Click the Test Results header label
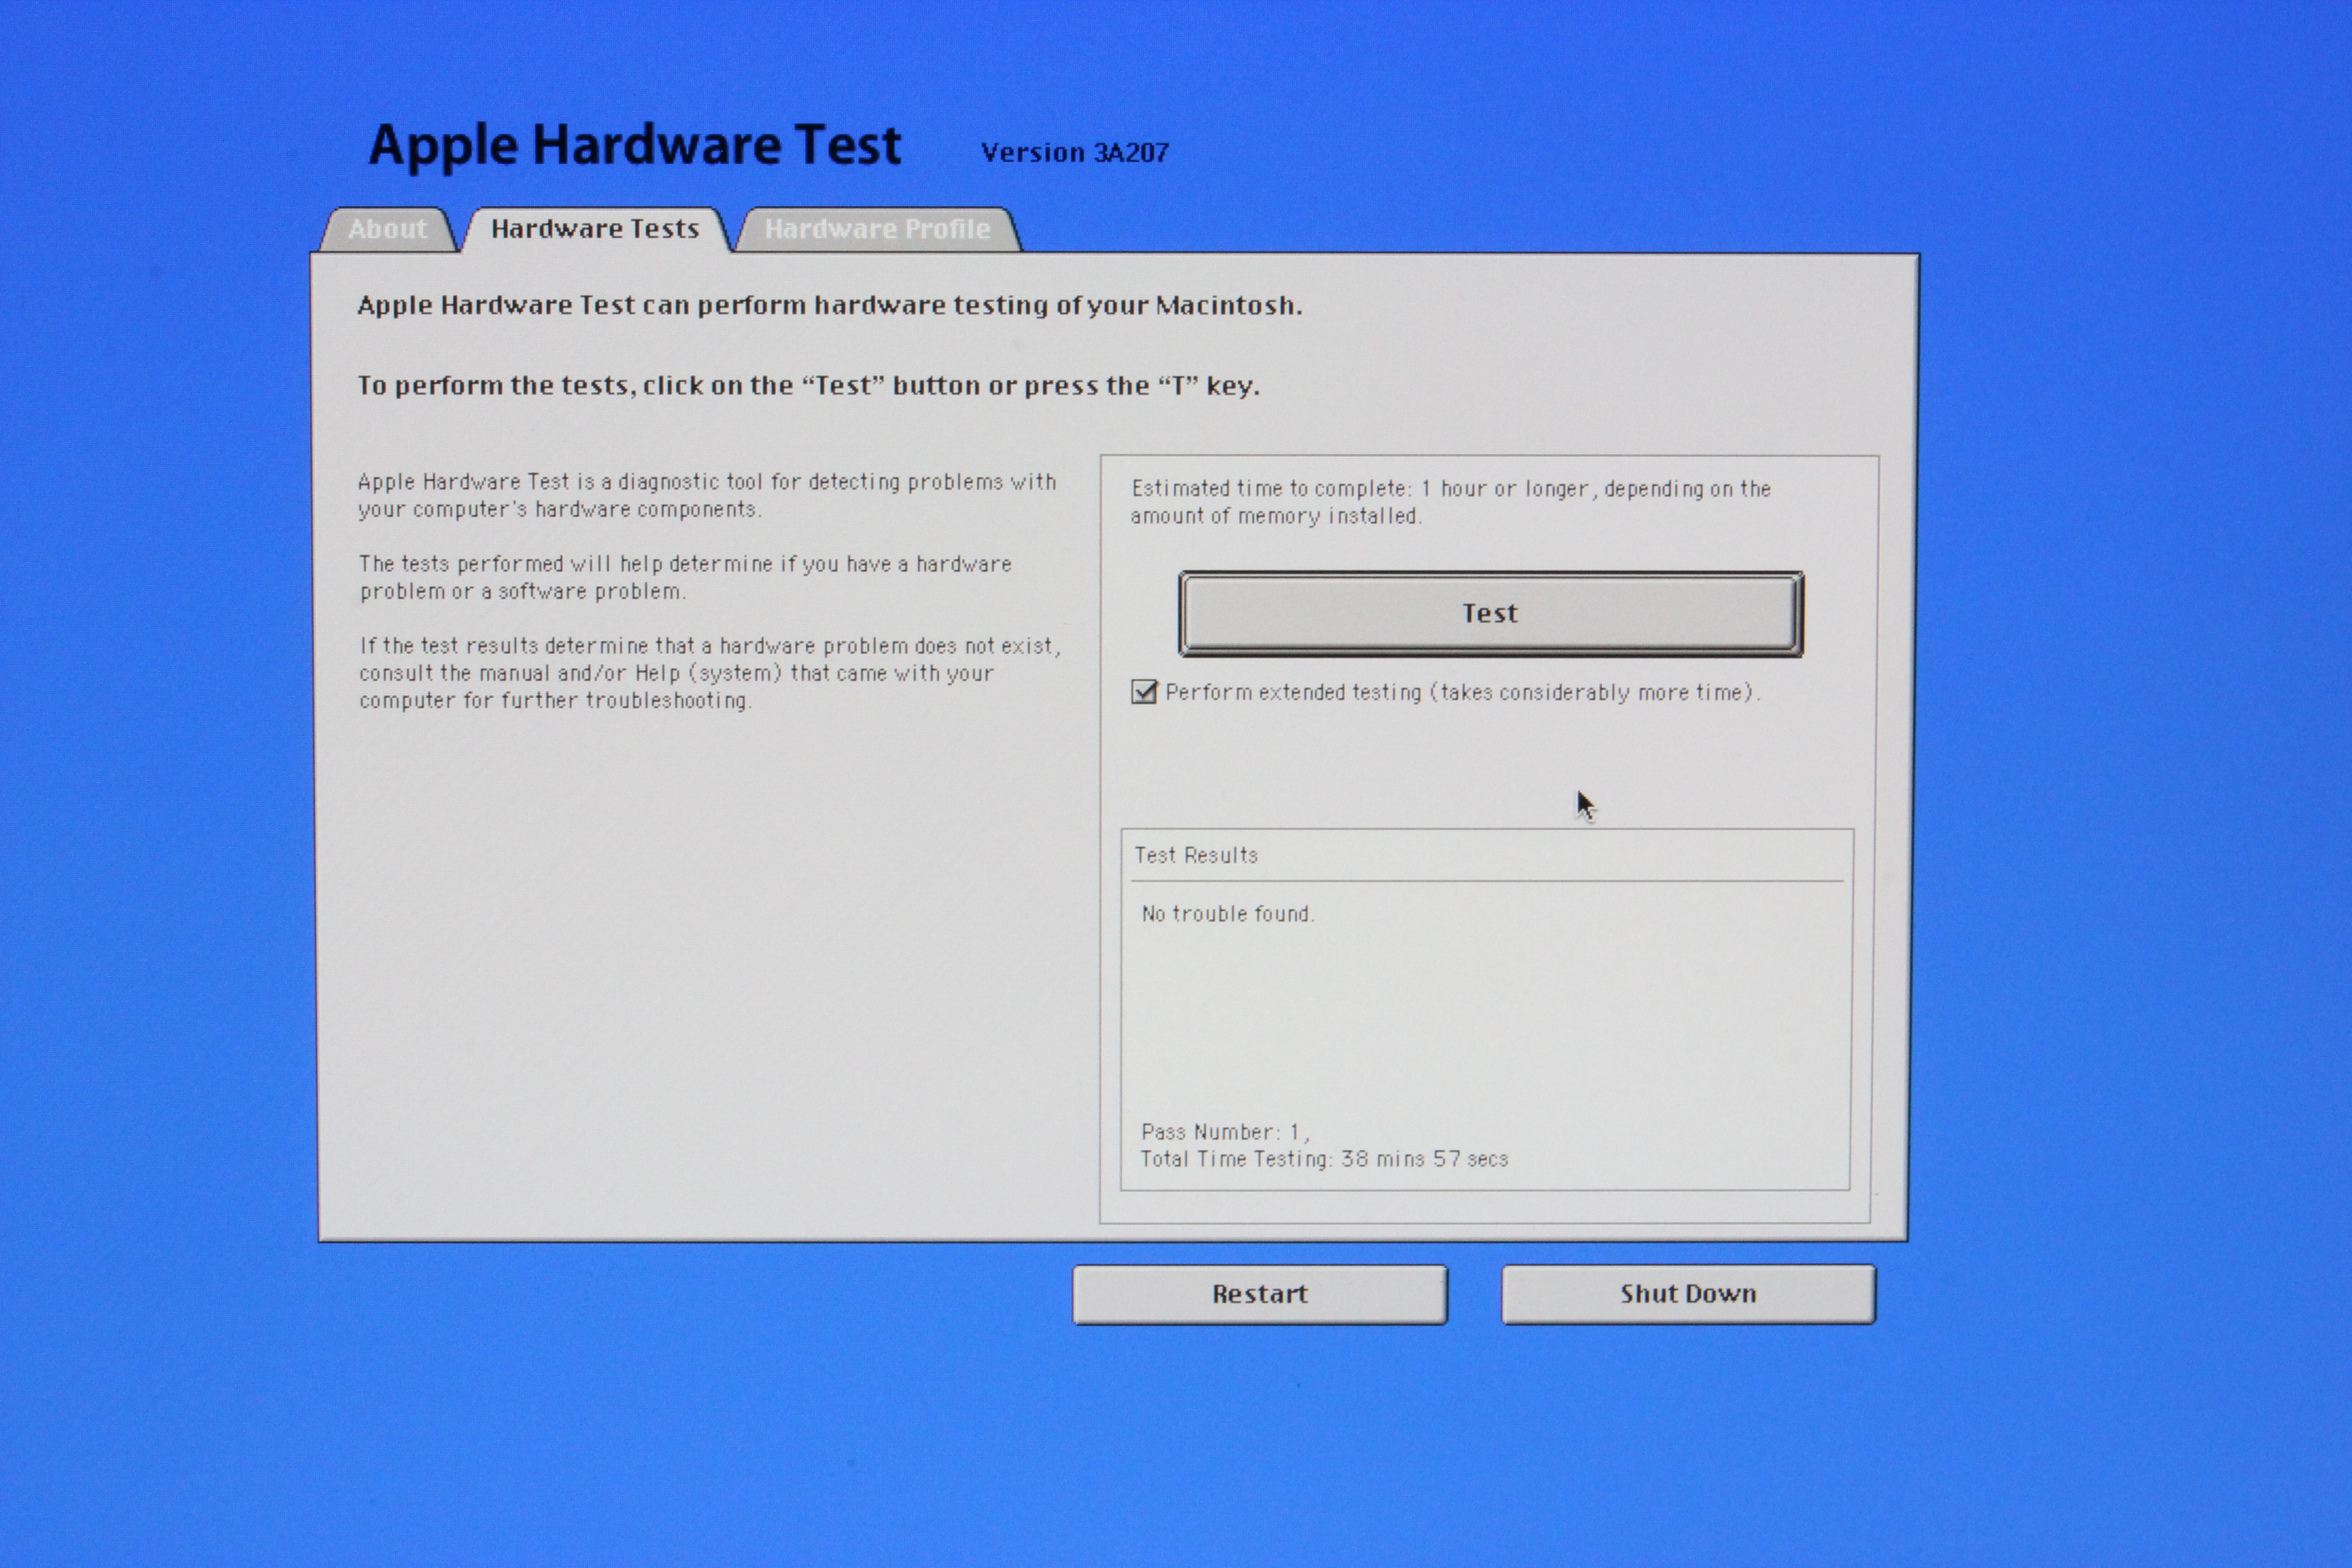 coord(1196,855)
